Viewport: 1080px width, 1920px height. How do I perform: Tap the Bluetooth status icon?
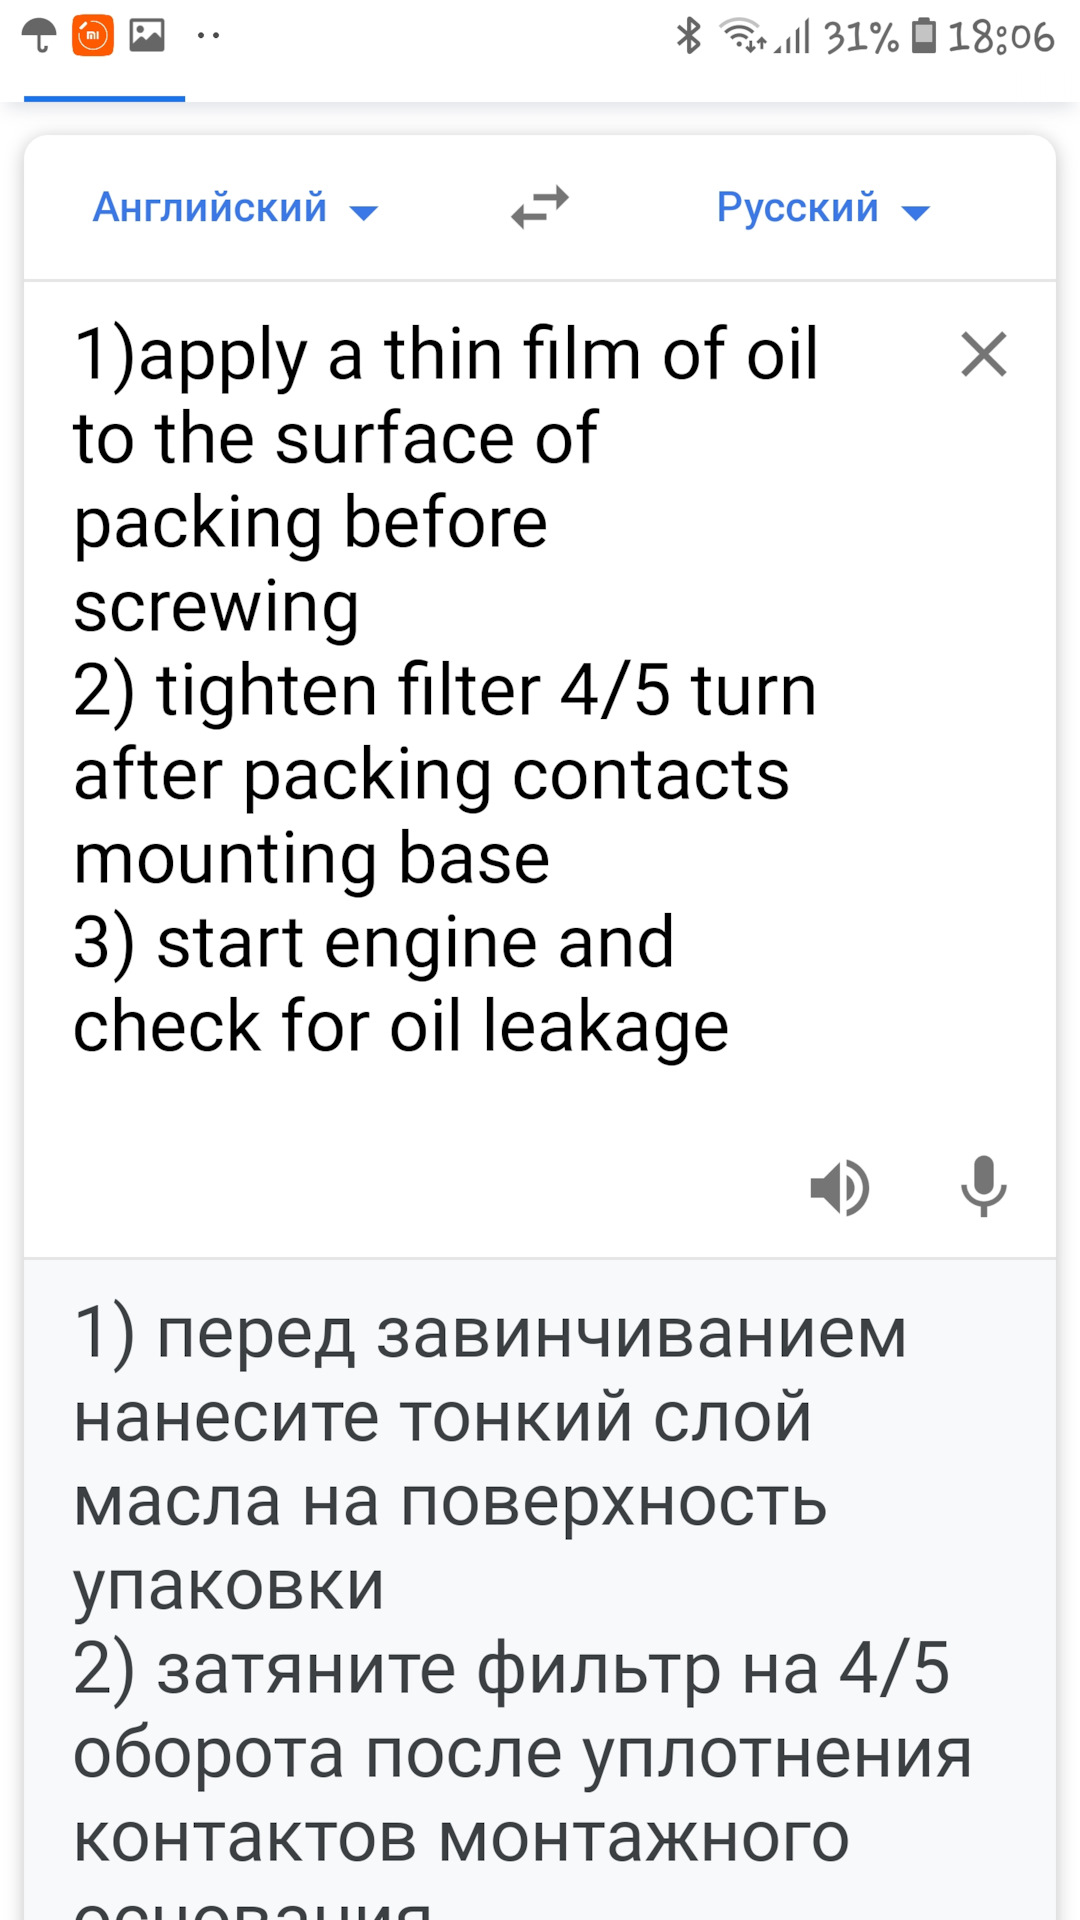pos(689,36)
